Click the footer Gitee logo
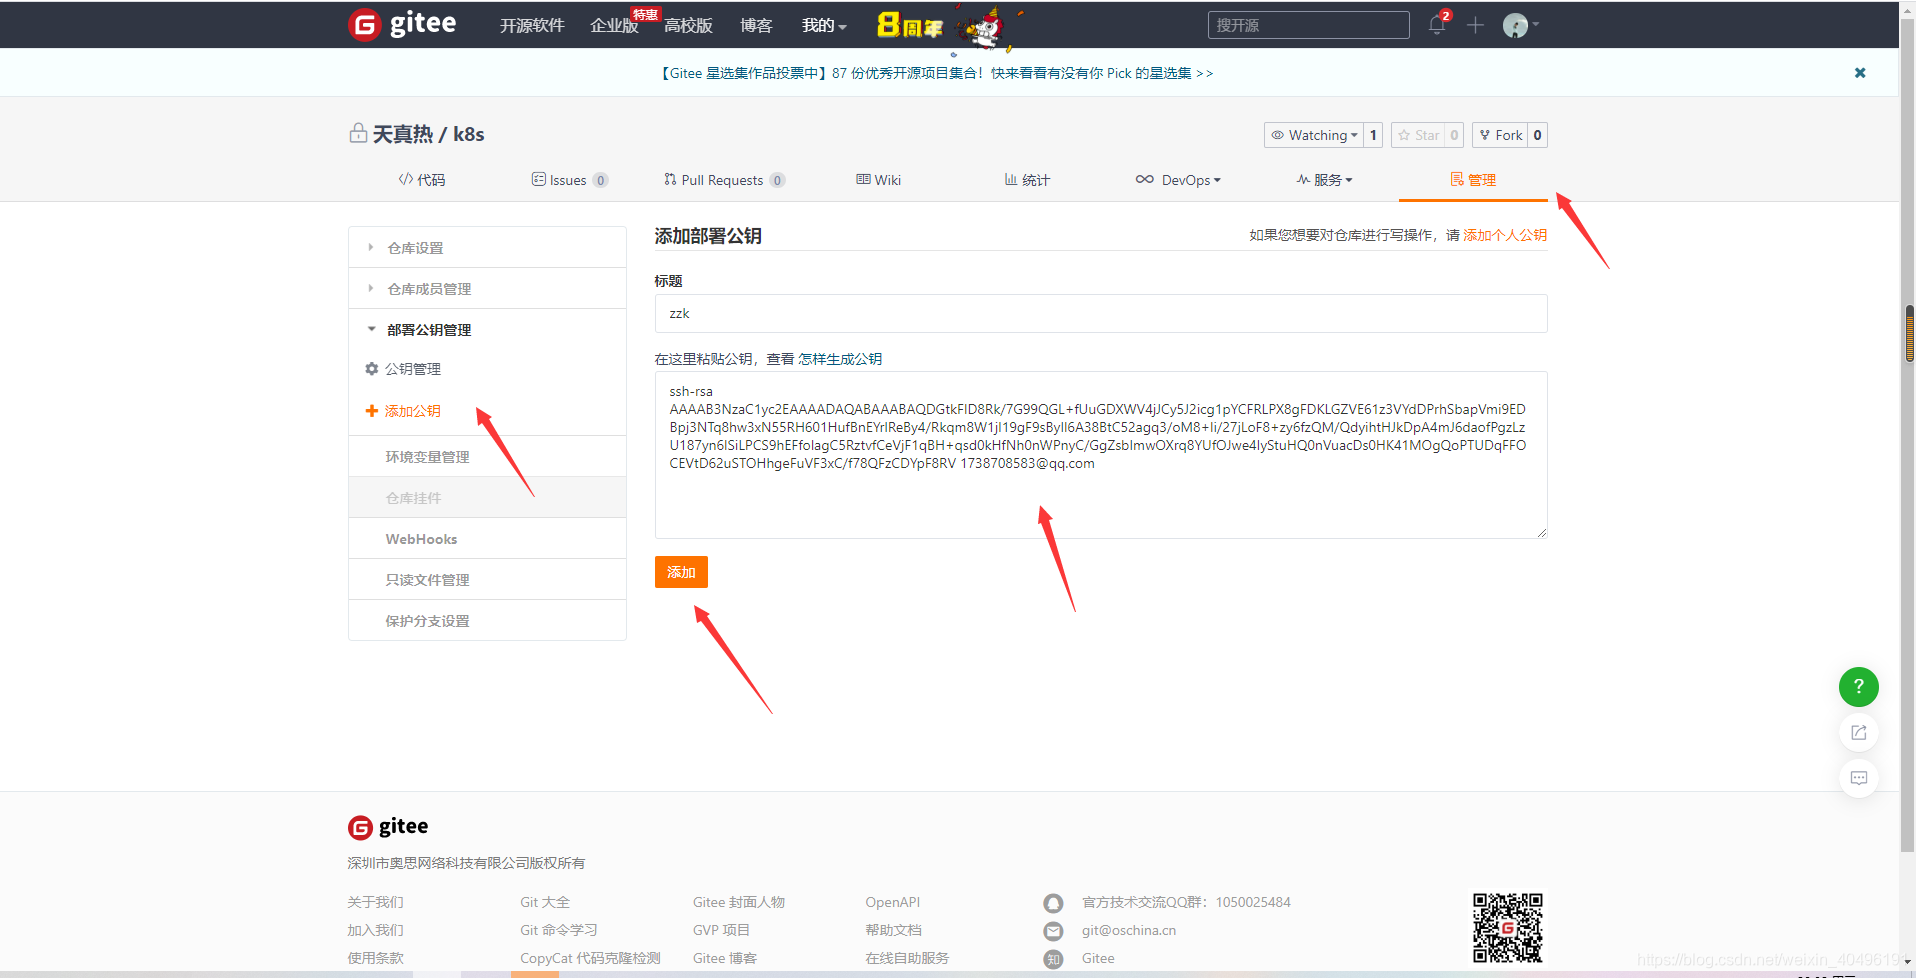Screen dimensions: 1916x978 click(x=388, y=827)
